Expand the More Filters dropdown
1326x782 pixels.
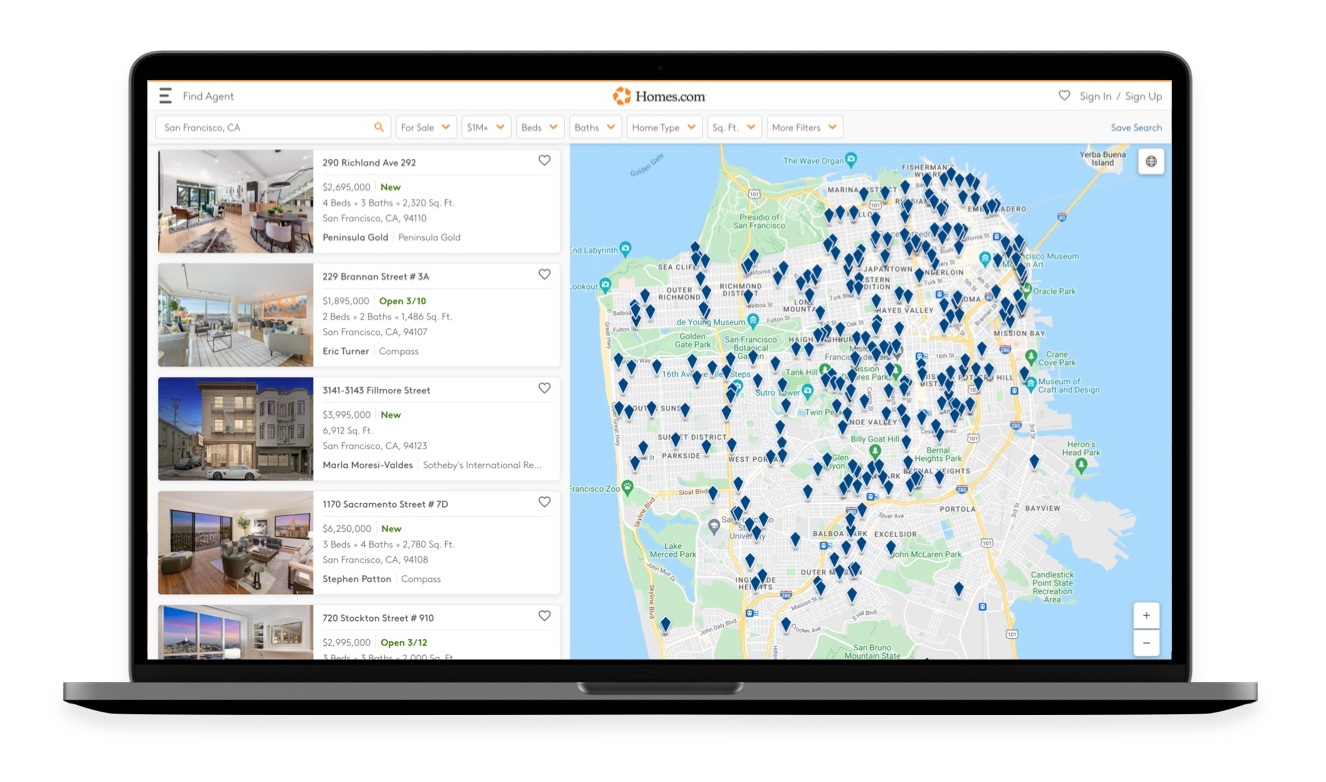(805, 127)
